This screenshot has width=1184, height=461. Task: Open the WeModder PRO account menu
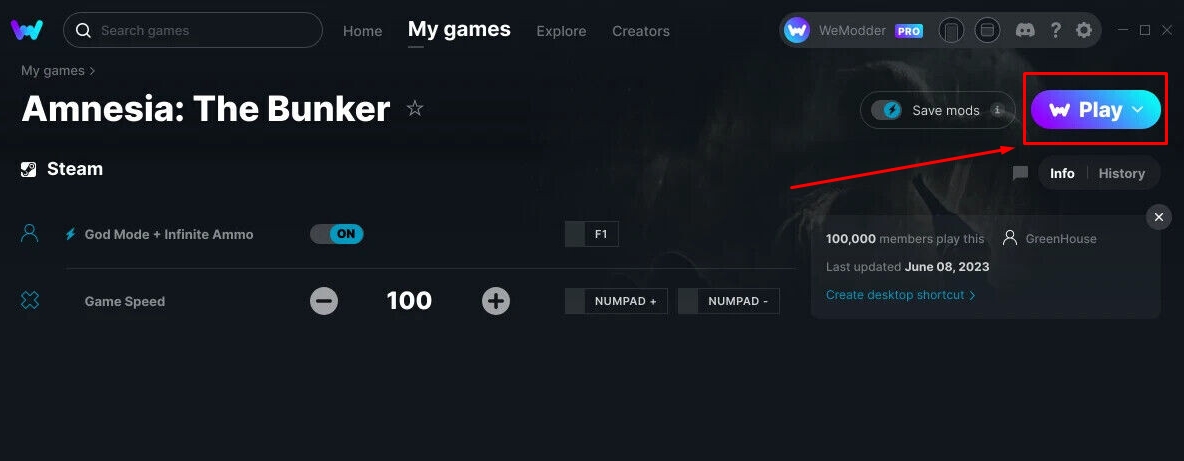click(x=853, y=31)
